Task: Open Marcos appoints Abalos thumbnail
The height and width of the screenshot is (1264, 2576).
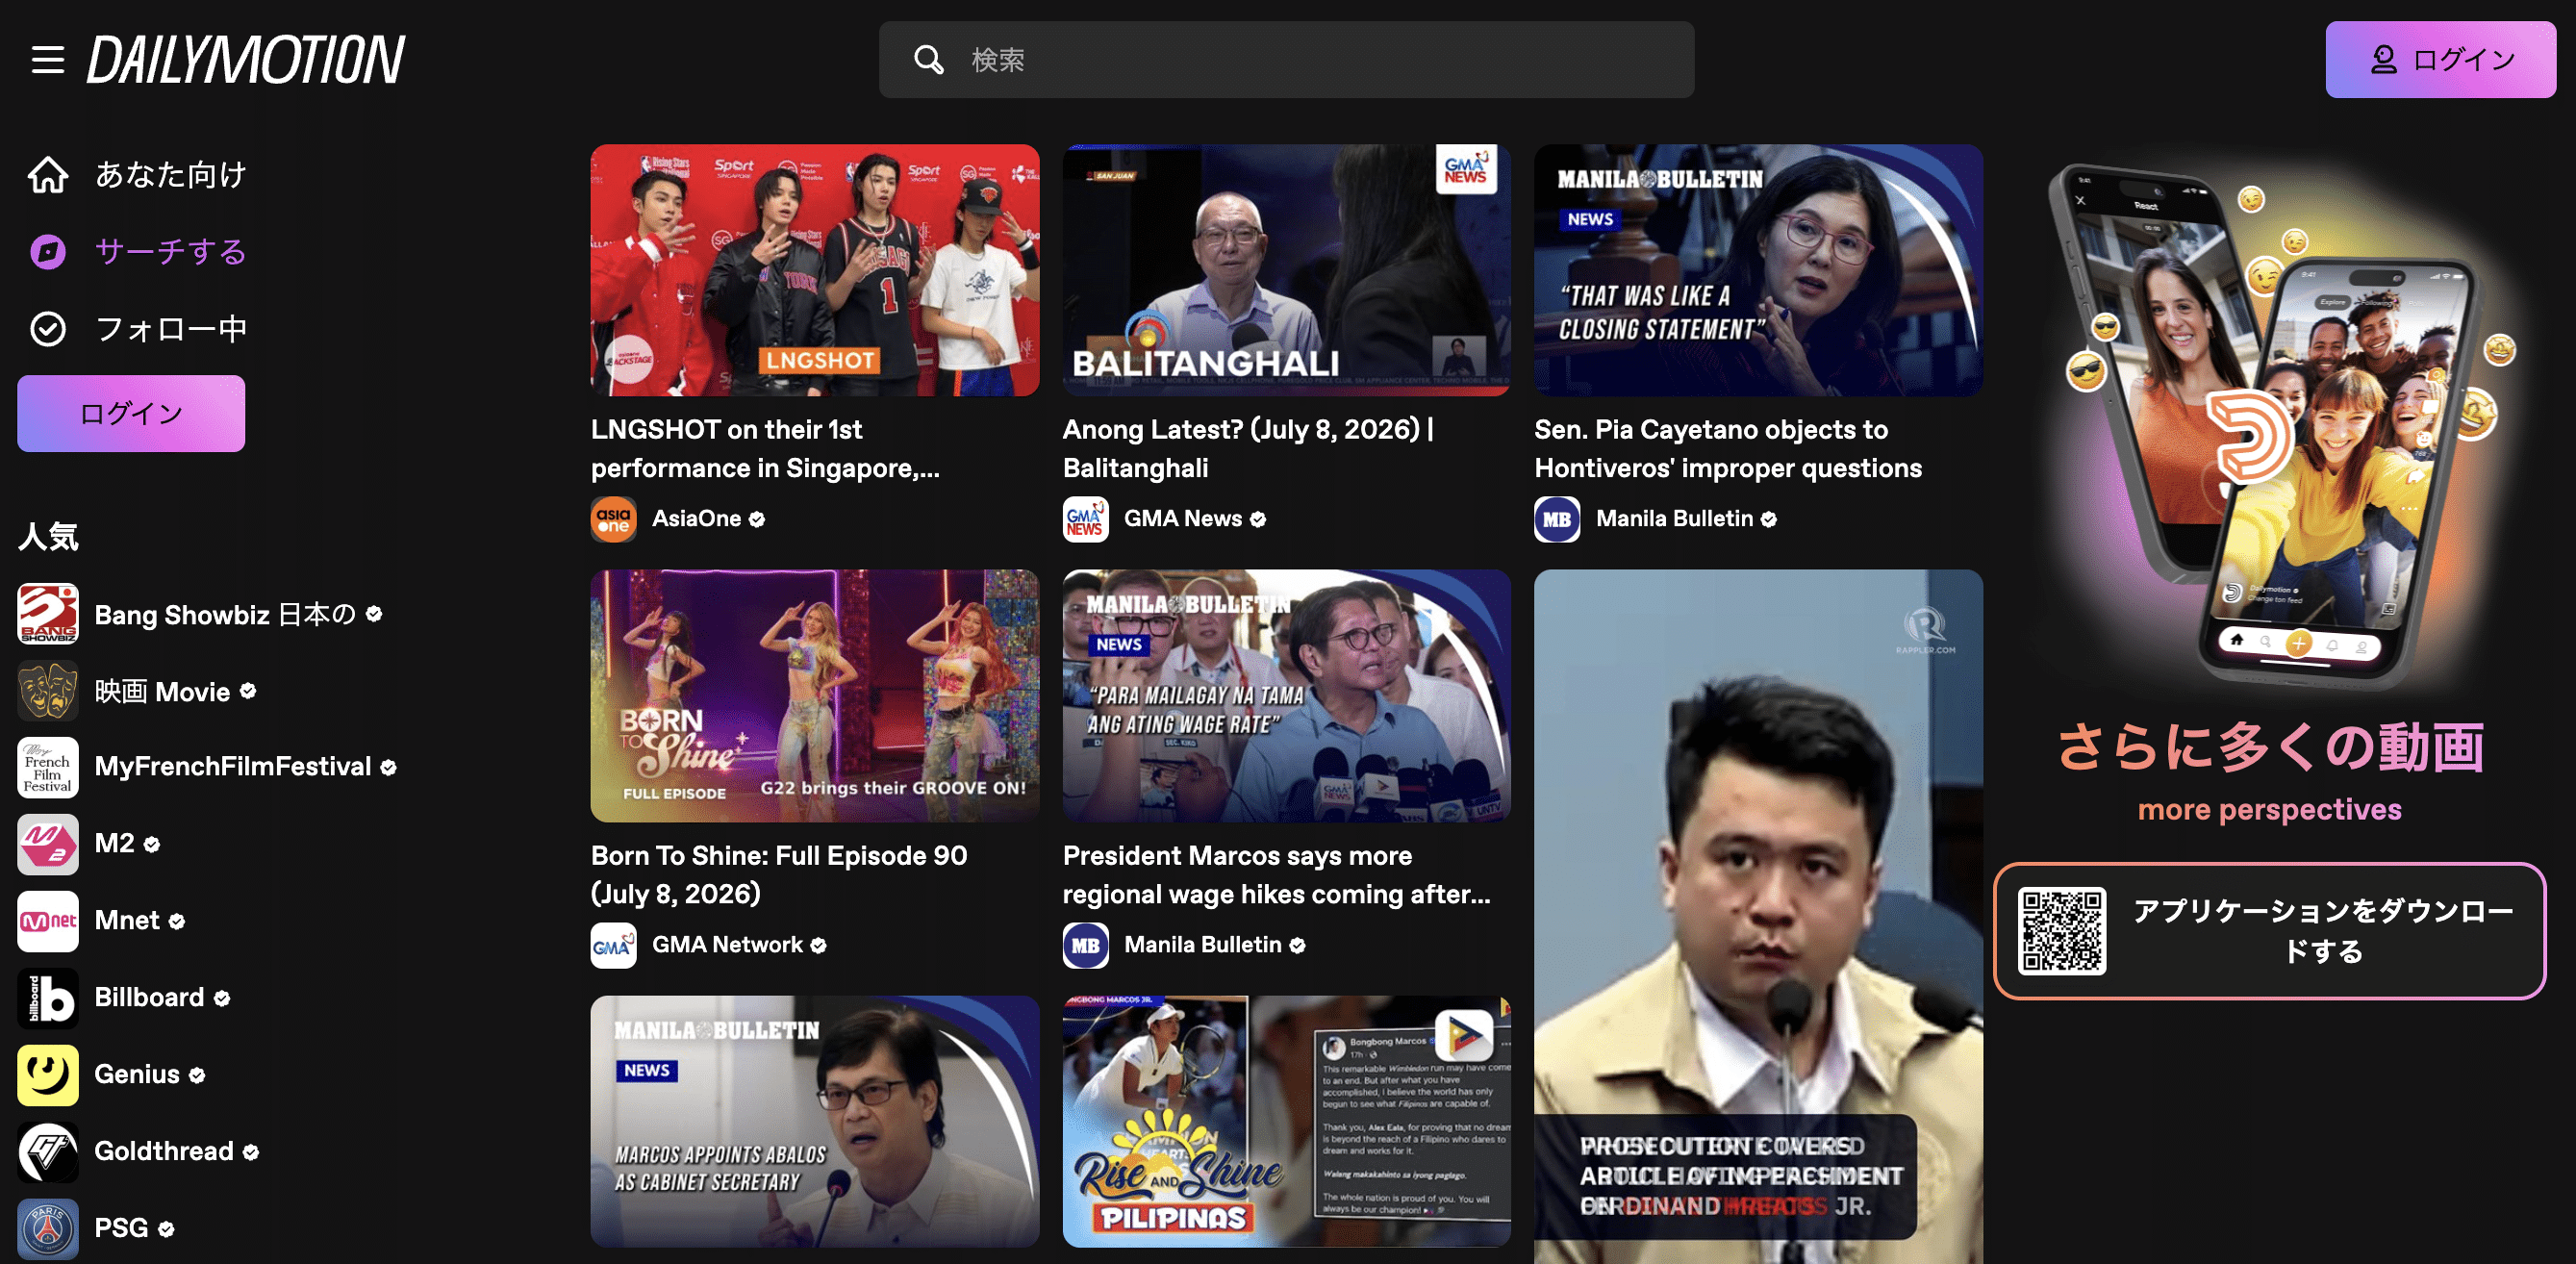Action: point(814,1121)
